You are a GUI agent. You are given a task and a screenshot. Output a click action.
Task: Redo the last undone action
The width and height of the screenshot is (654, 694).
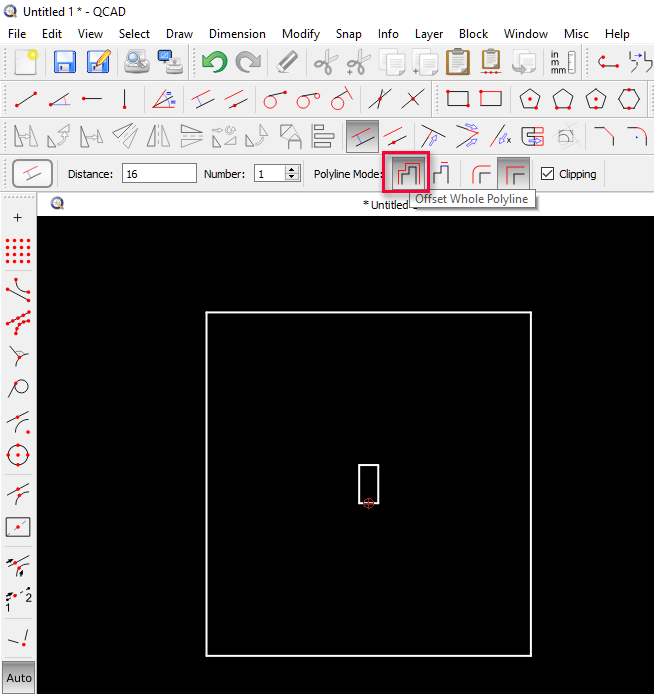point(248,62)
